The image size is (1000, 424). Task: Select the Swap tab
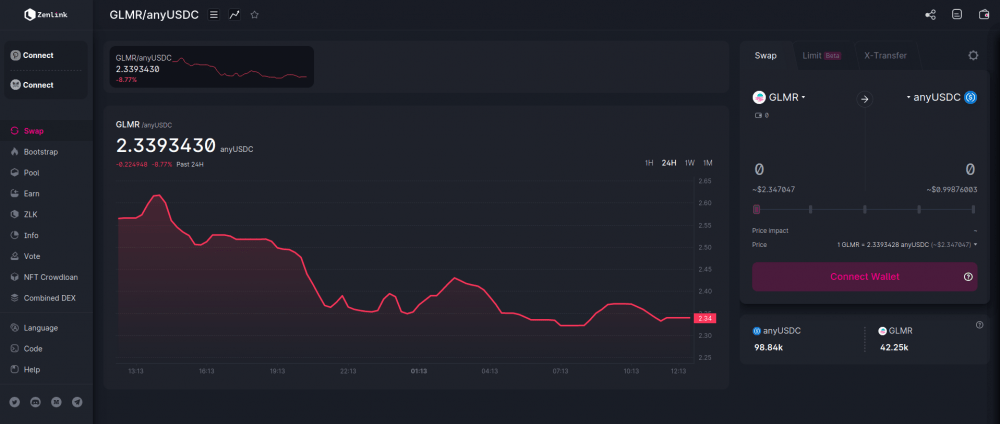(x=765, y=55)
